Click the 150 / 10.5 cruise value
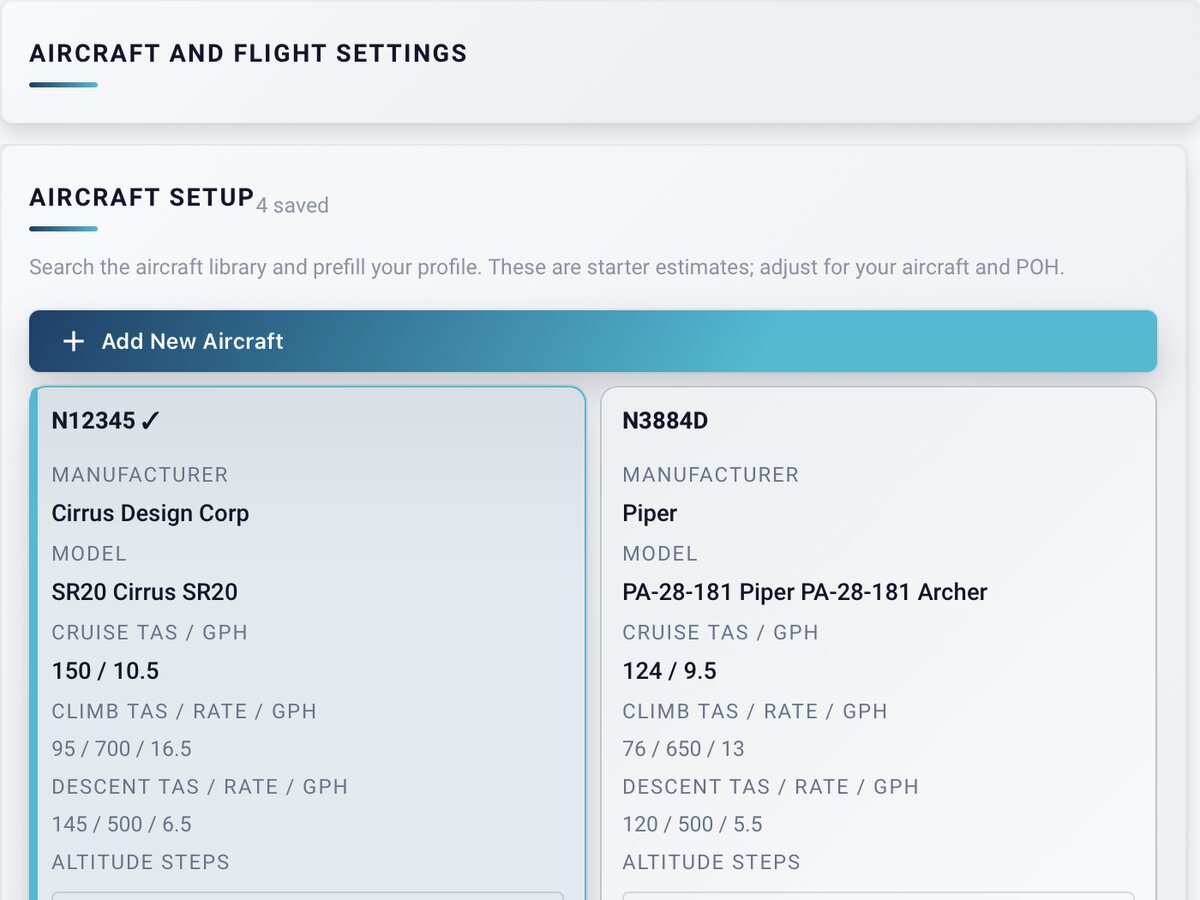Image resolution: width=1200 pixels, height=900 pixels. [105, 670]
